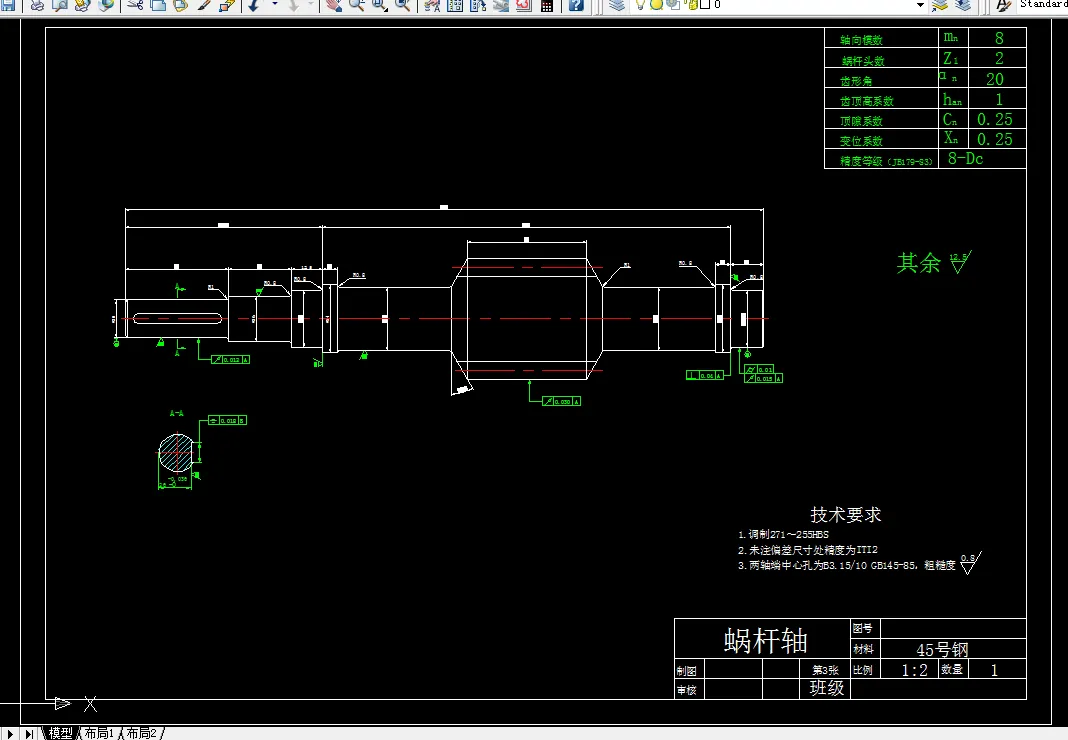Select the Match Properties brush tool

(204, 5)
